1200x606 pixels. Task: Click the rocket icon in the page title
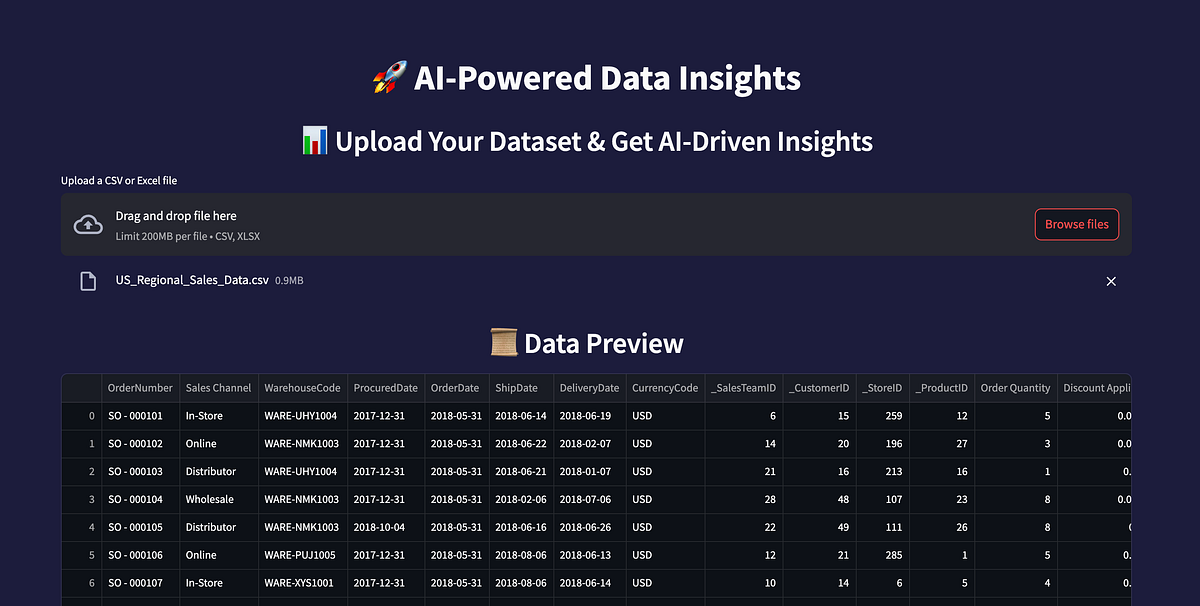pyautogui.click(x=389, y=77)
